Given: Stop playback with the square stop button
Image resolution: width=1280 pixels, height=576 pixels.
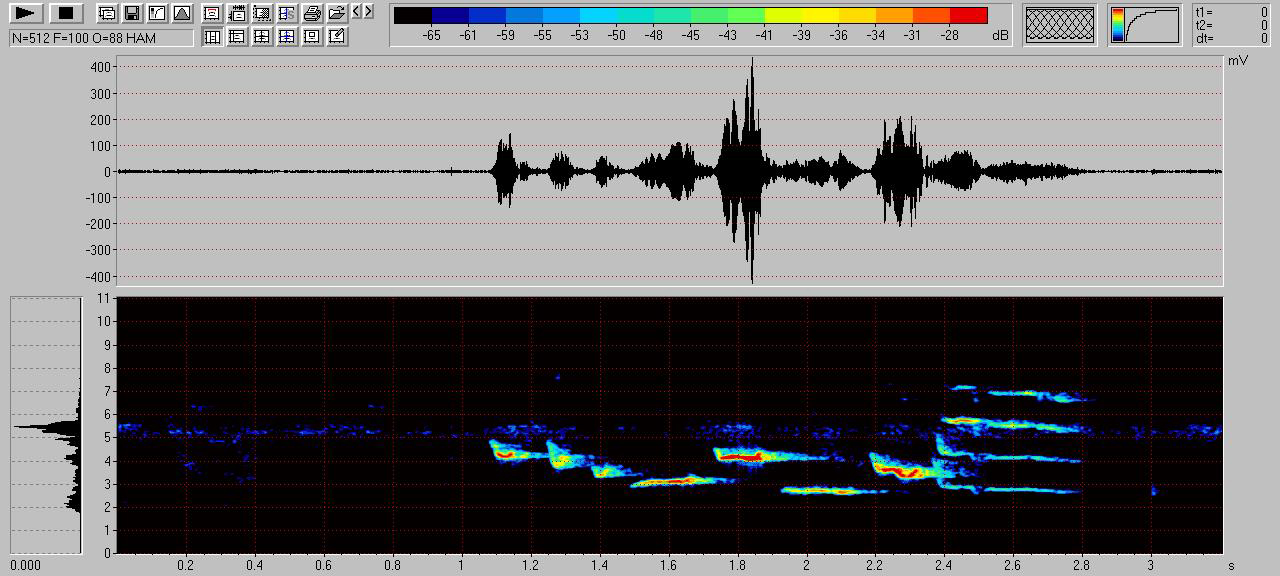Looking at the screenshot, I should coord(66,13).
